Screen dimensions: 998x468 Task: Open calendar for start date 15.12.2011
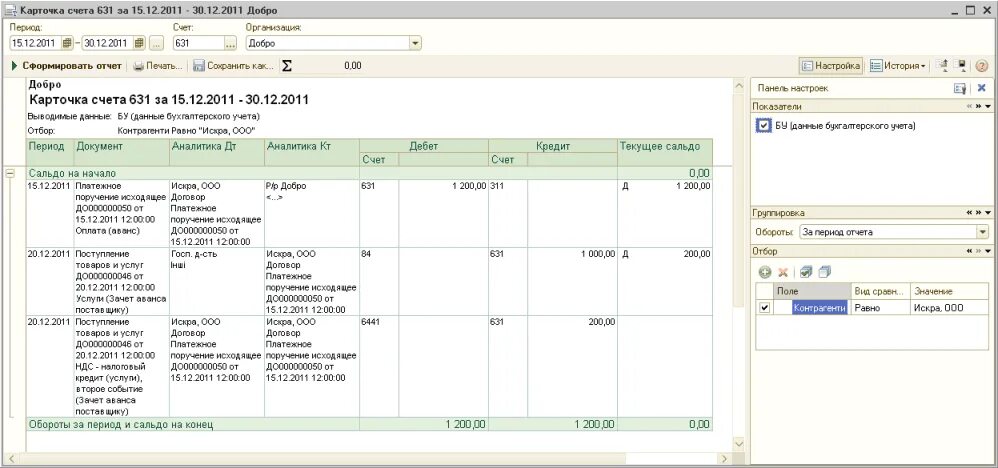click(67, 43)
